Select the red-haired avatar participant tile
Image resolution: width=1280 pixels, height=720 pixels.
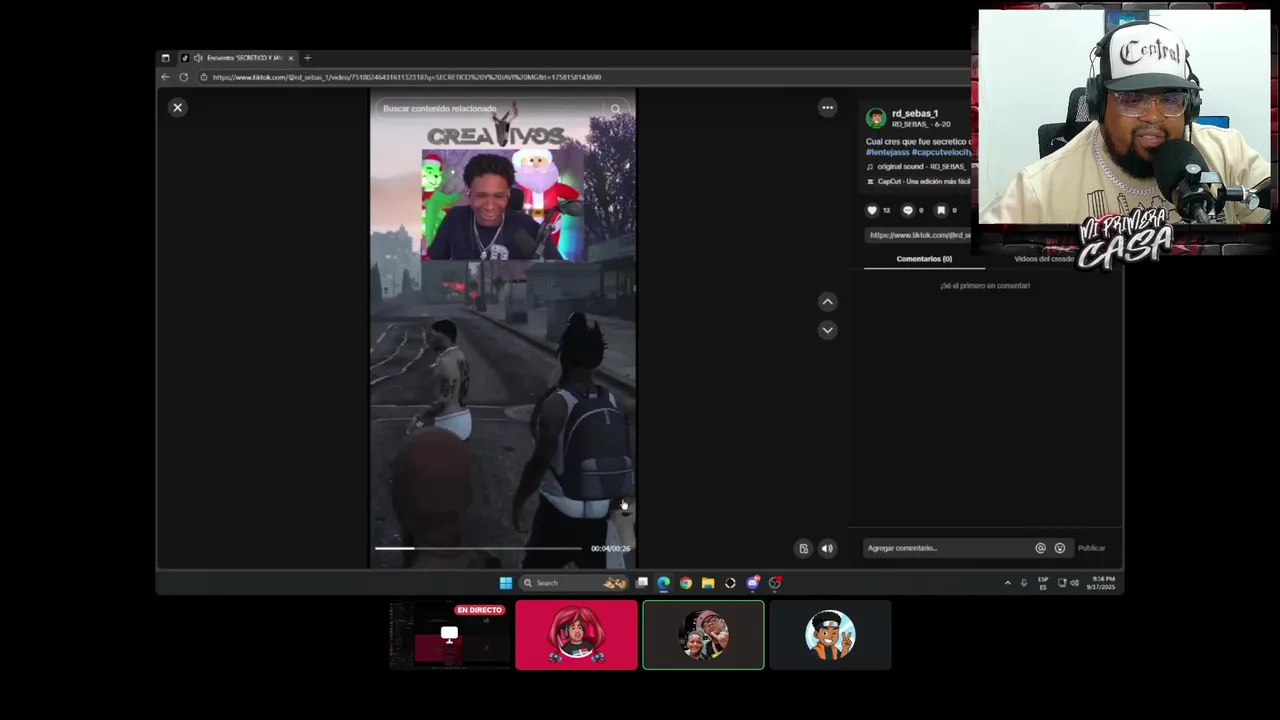576,635
